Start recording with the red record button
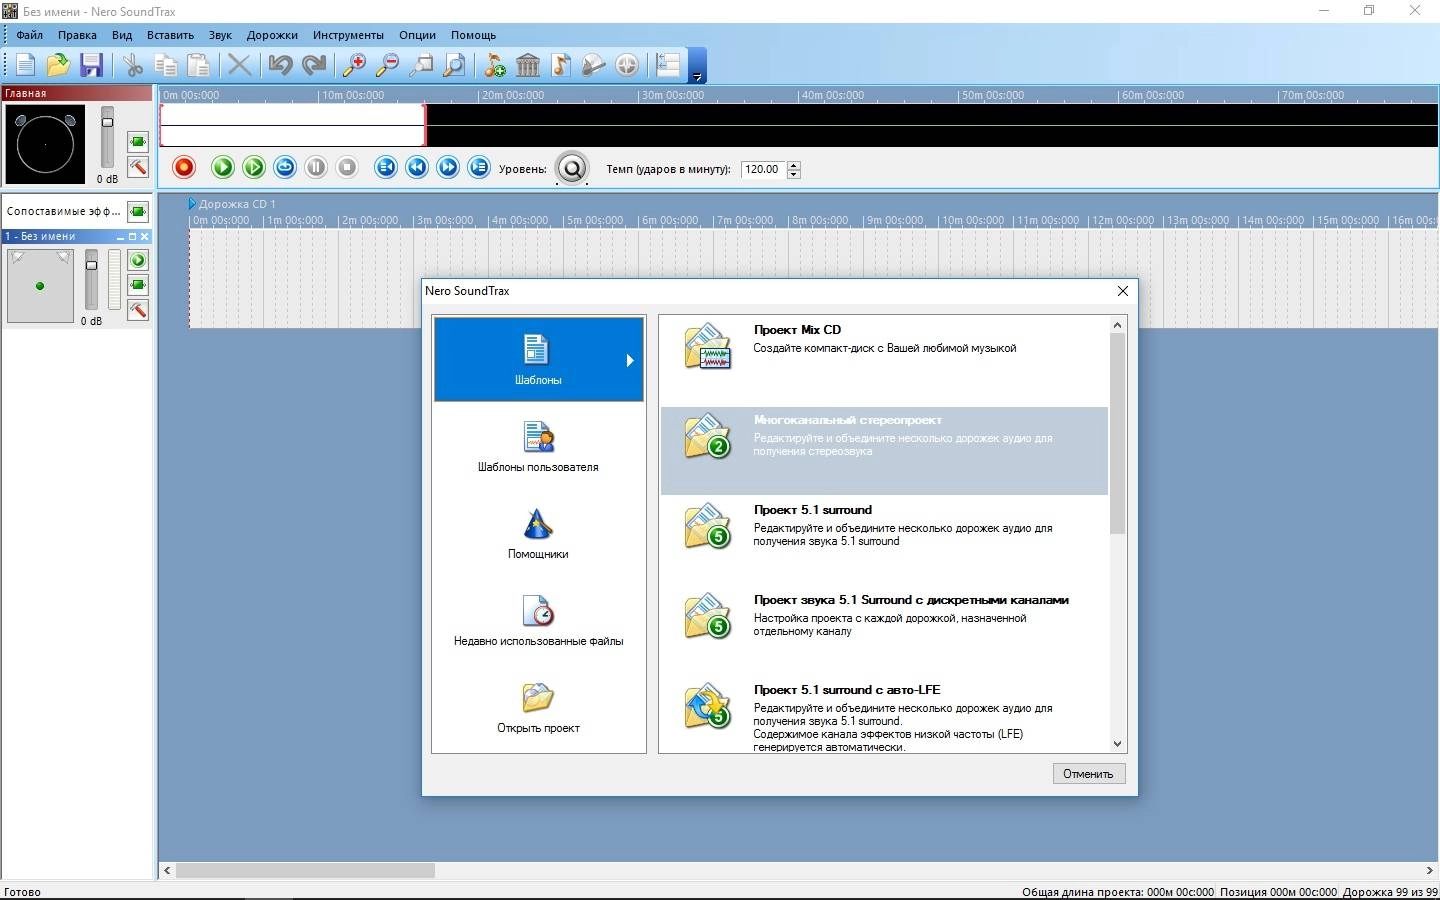This screenshot has width=1440, height=900. [x=184, y=167]
